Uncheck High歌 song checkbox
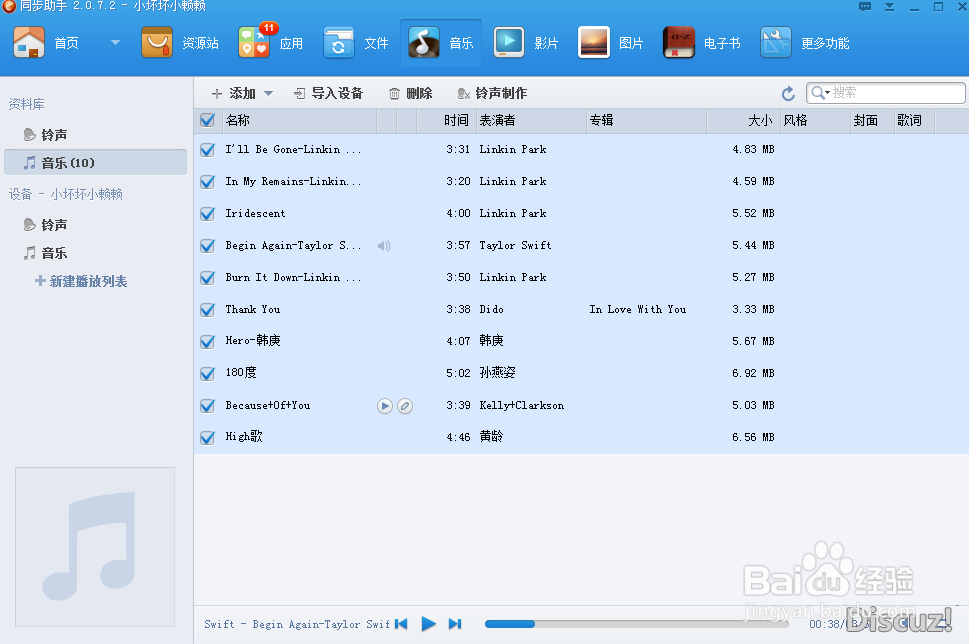Screen dimensions: 969x644 208,438
